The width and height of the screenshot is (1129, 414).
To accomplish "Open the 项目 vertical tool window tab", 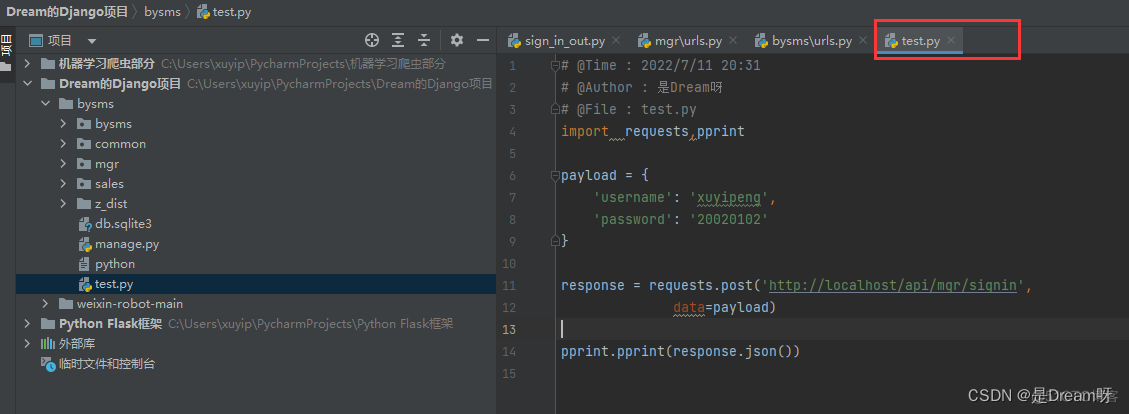I will (6, 51).
